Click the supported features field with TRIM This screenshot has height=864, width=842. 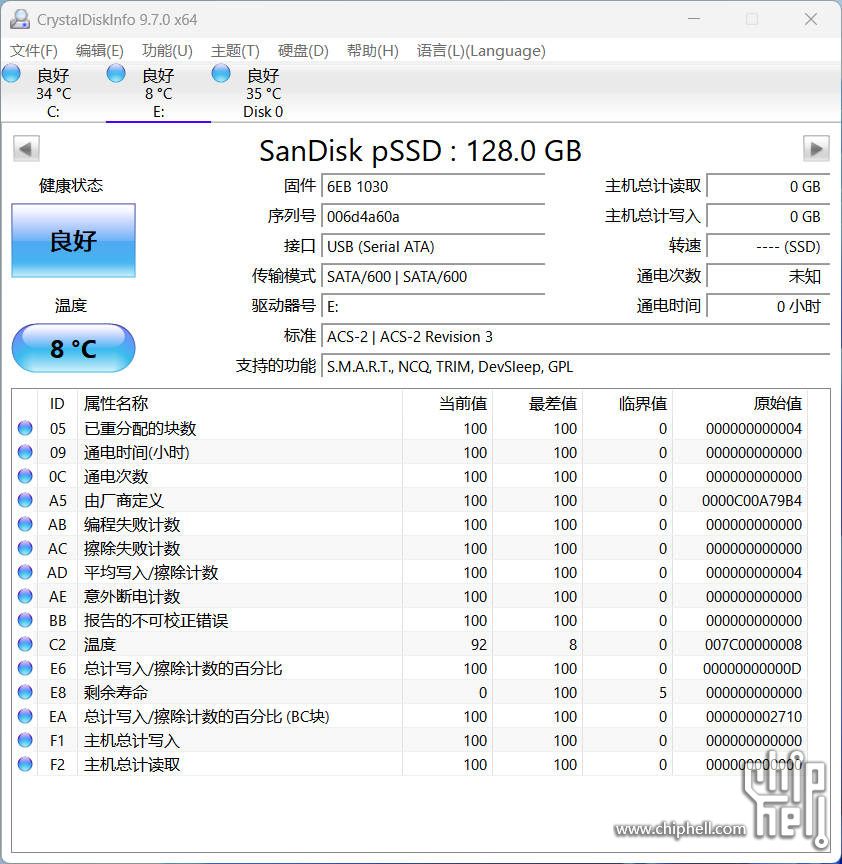[x=576, y=366]
